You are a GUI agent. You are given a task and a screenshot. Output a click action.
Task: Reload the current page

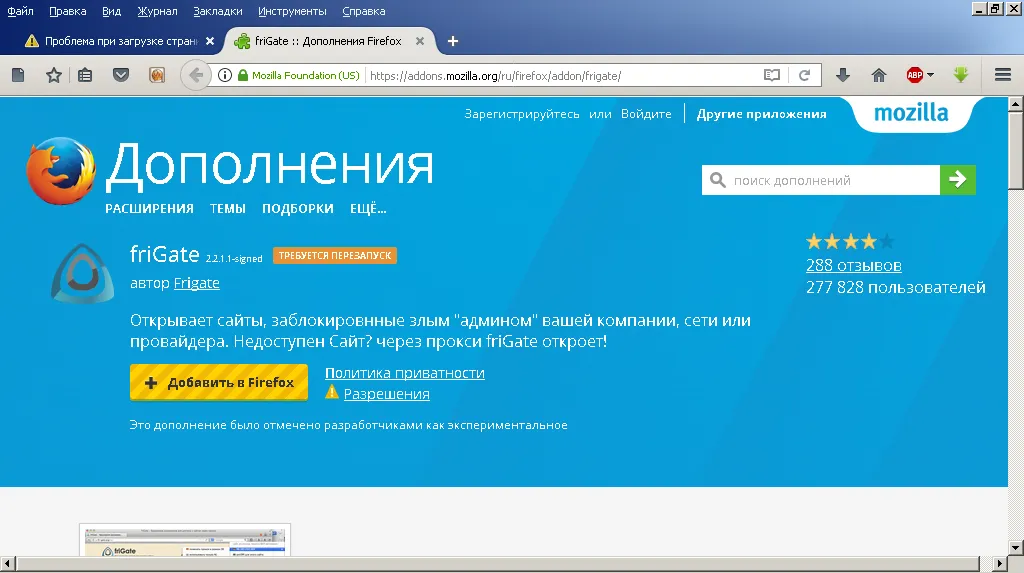(805, 75)
